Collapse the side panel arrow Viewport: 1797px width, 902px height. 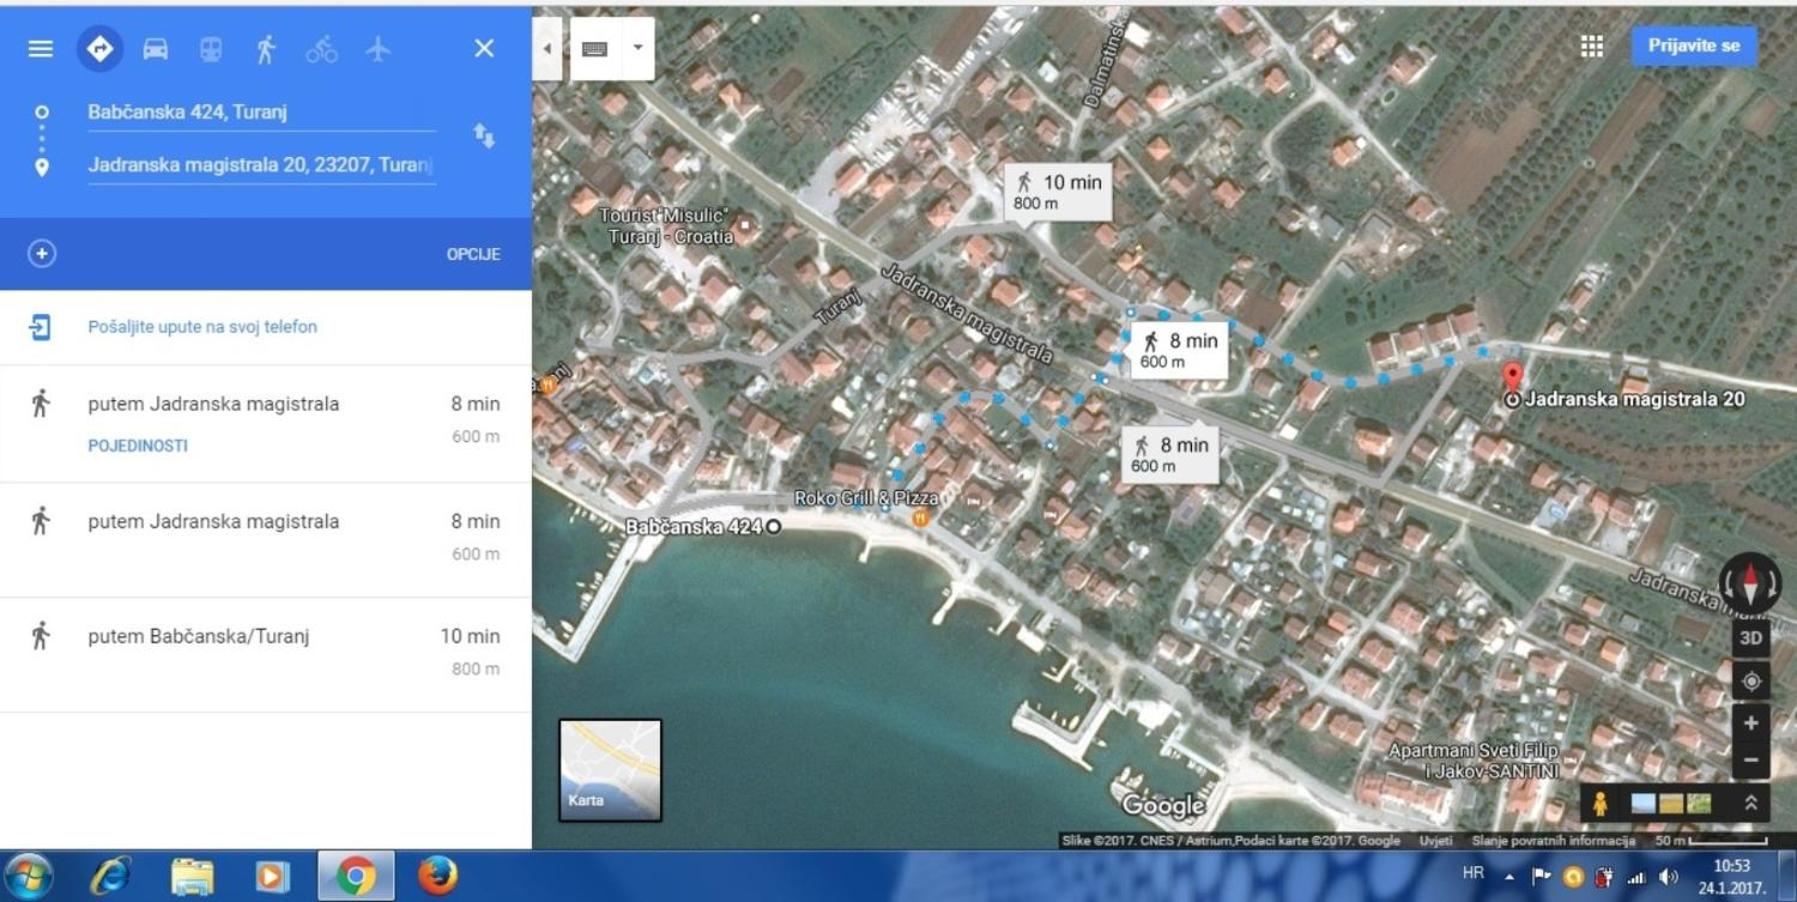[x=547, y=48]
